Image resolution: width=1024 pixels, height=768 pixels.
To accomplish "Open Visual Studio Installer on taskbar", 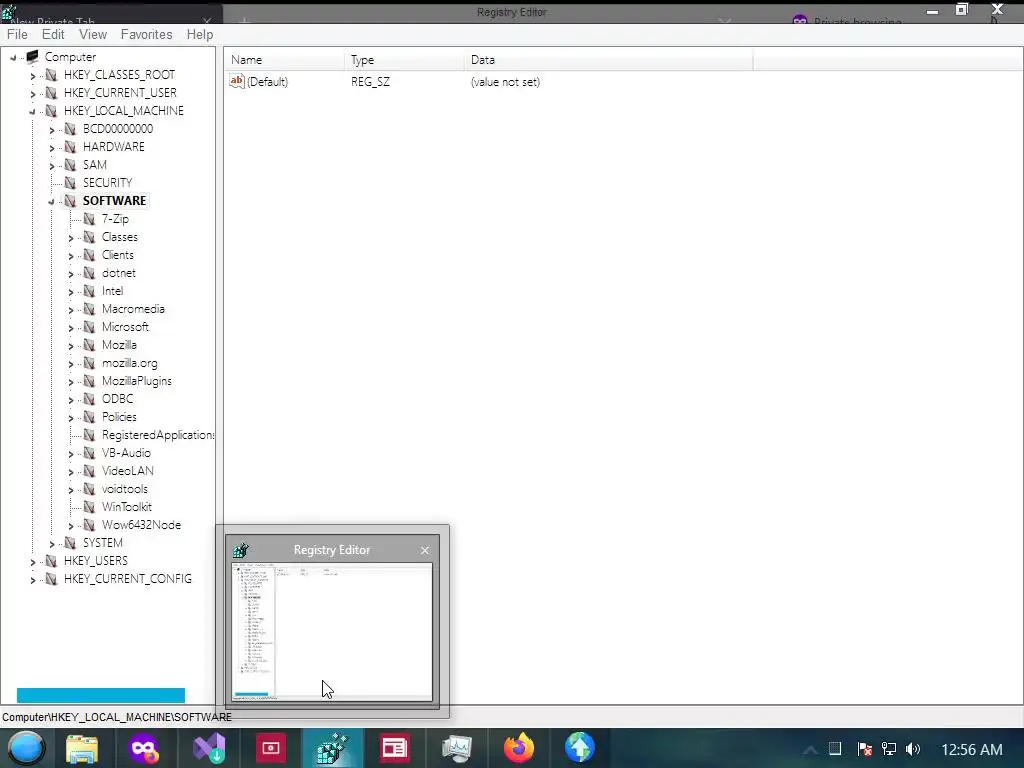I will point(209,748).
